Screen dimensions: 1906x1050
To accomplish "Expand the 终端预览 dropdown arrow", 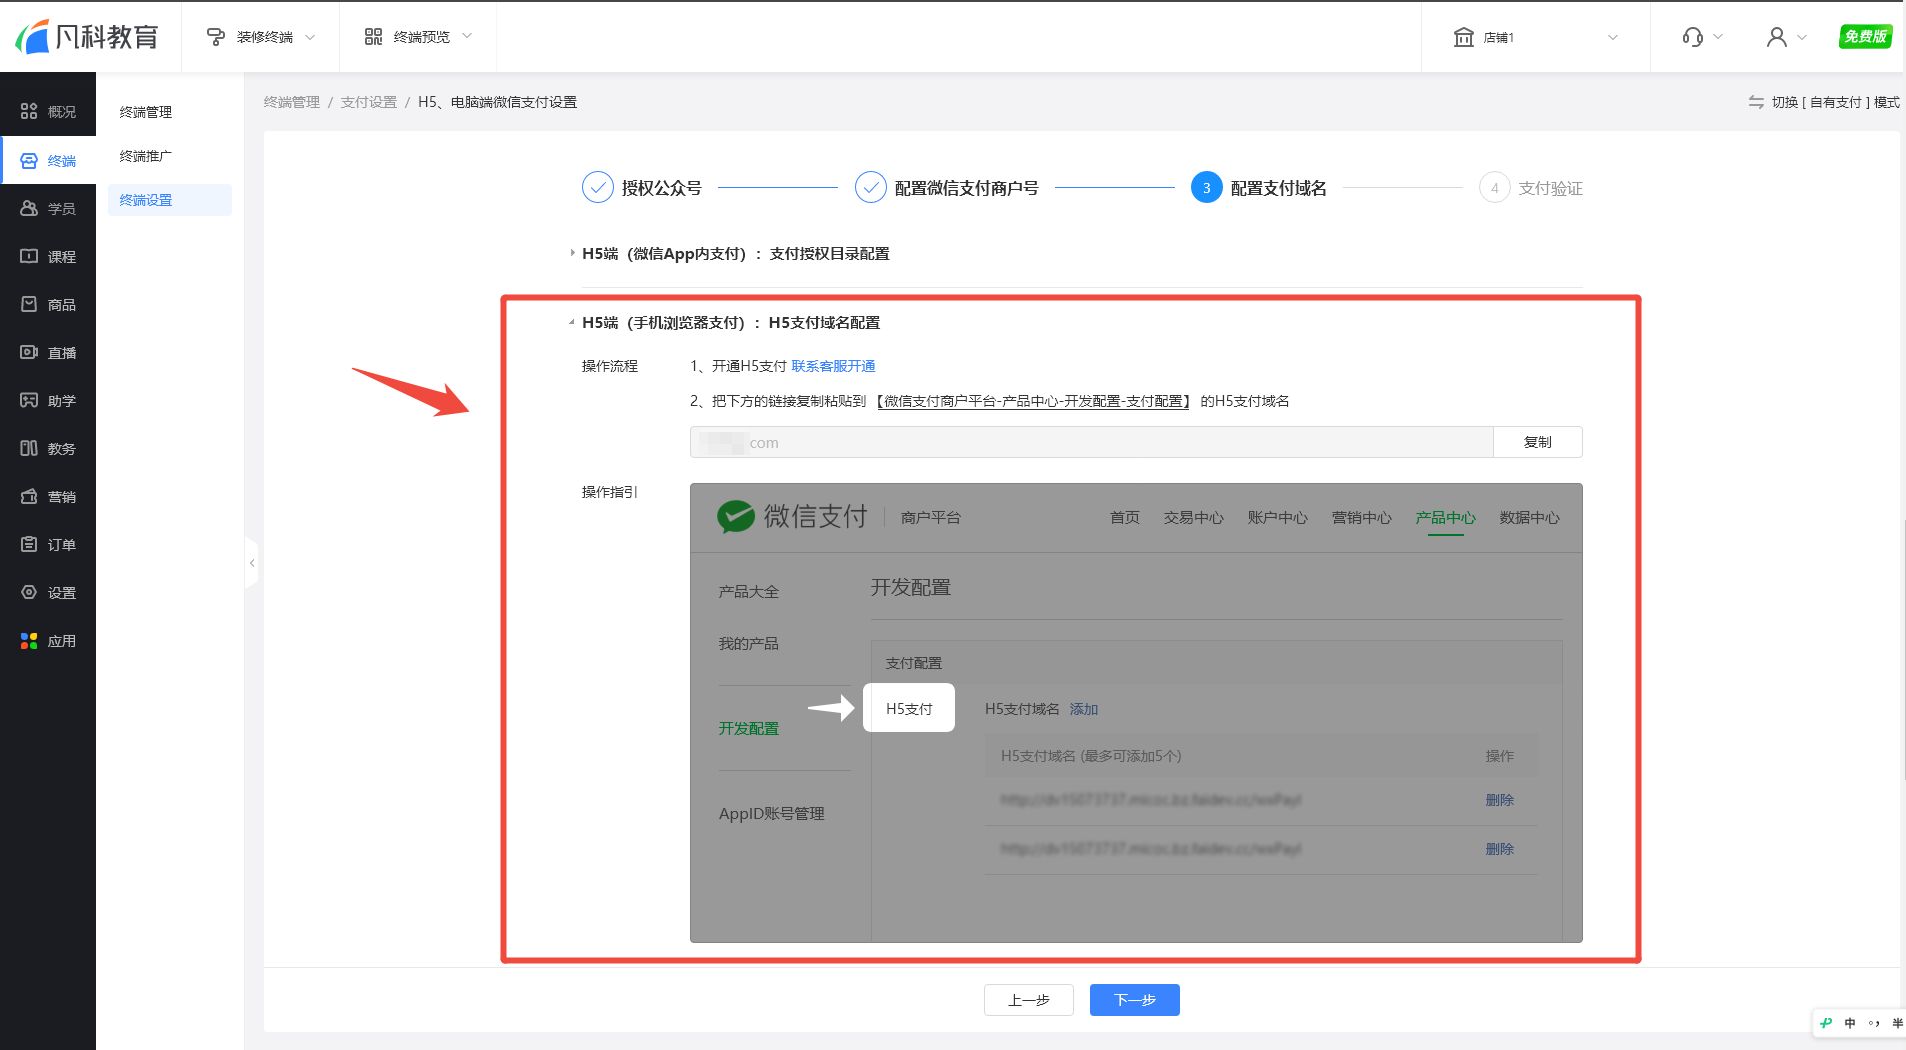I will [x=467, y=37].
